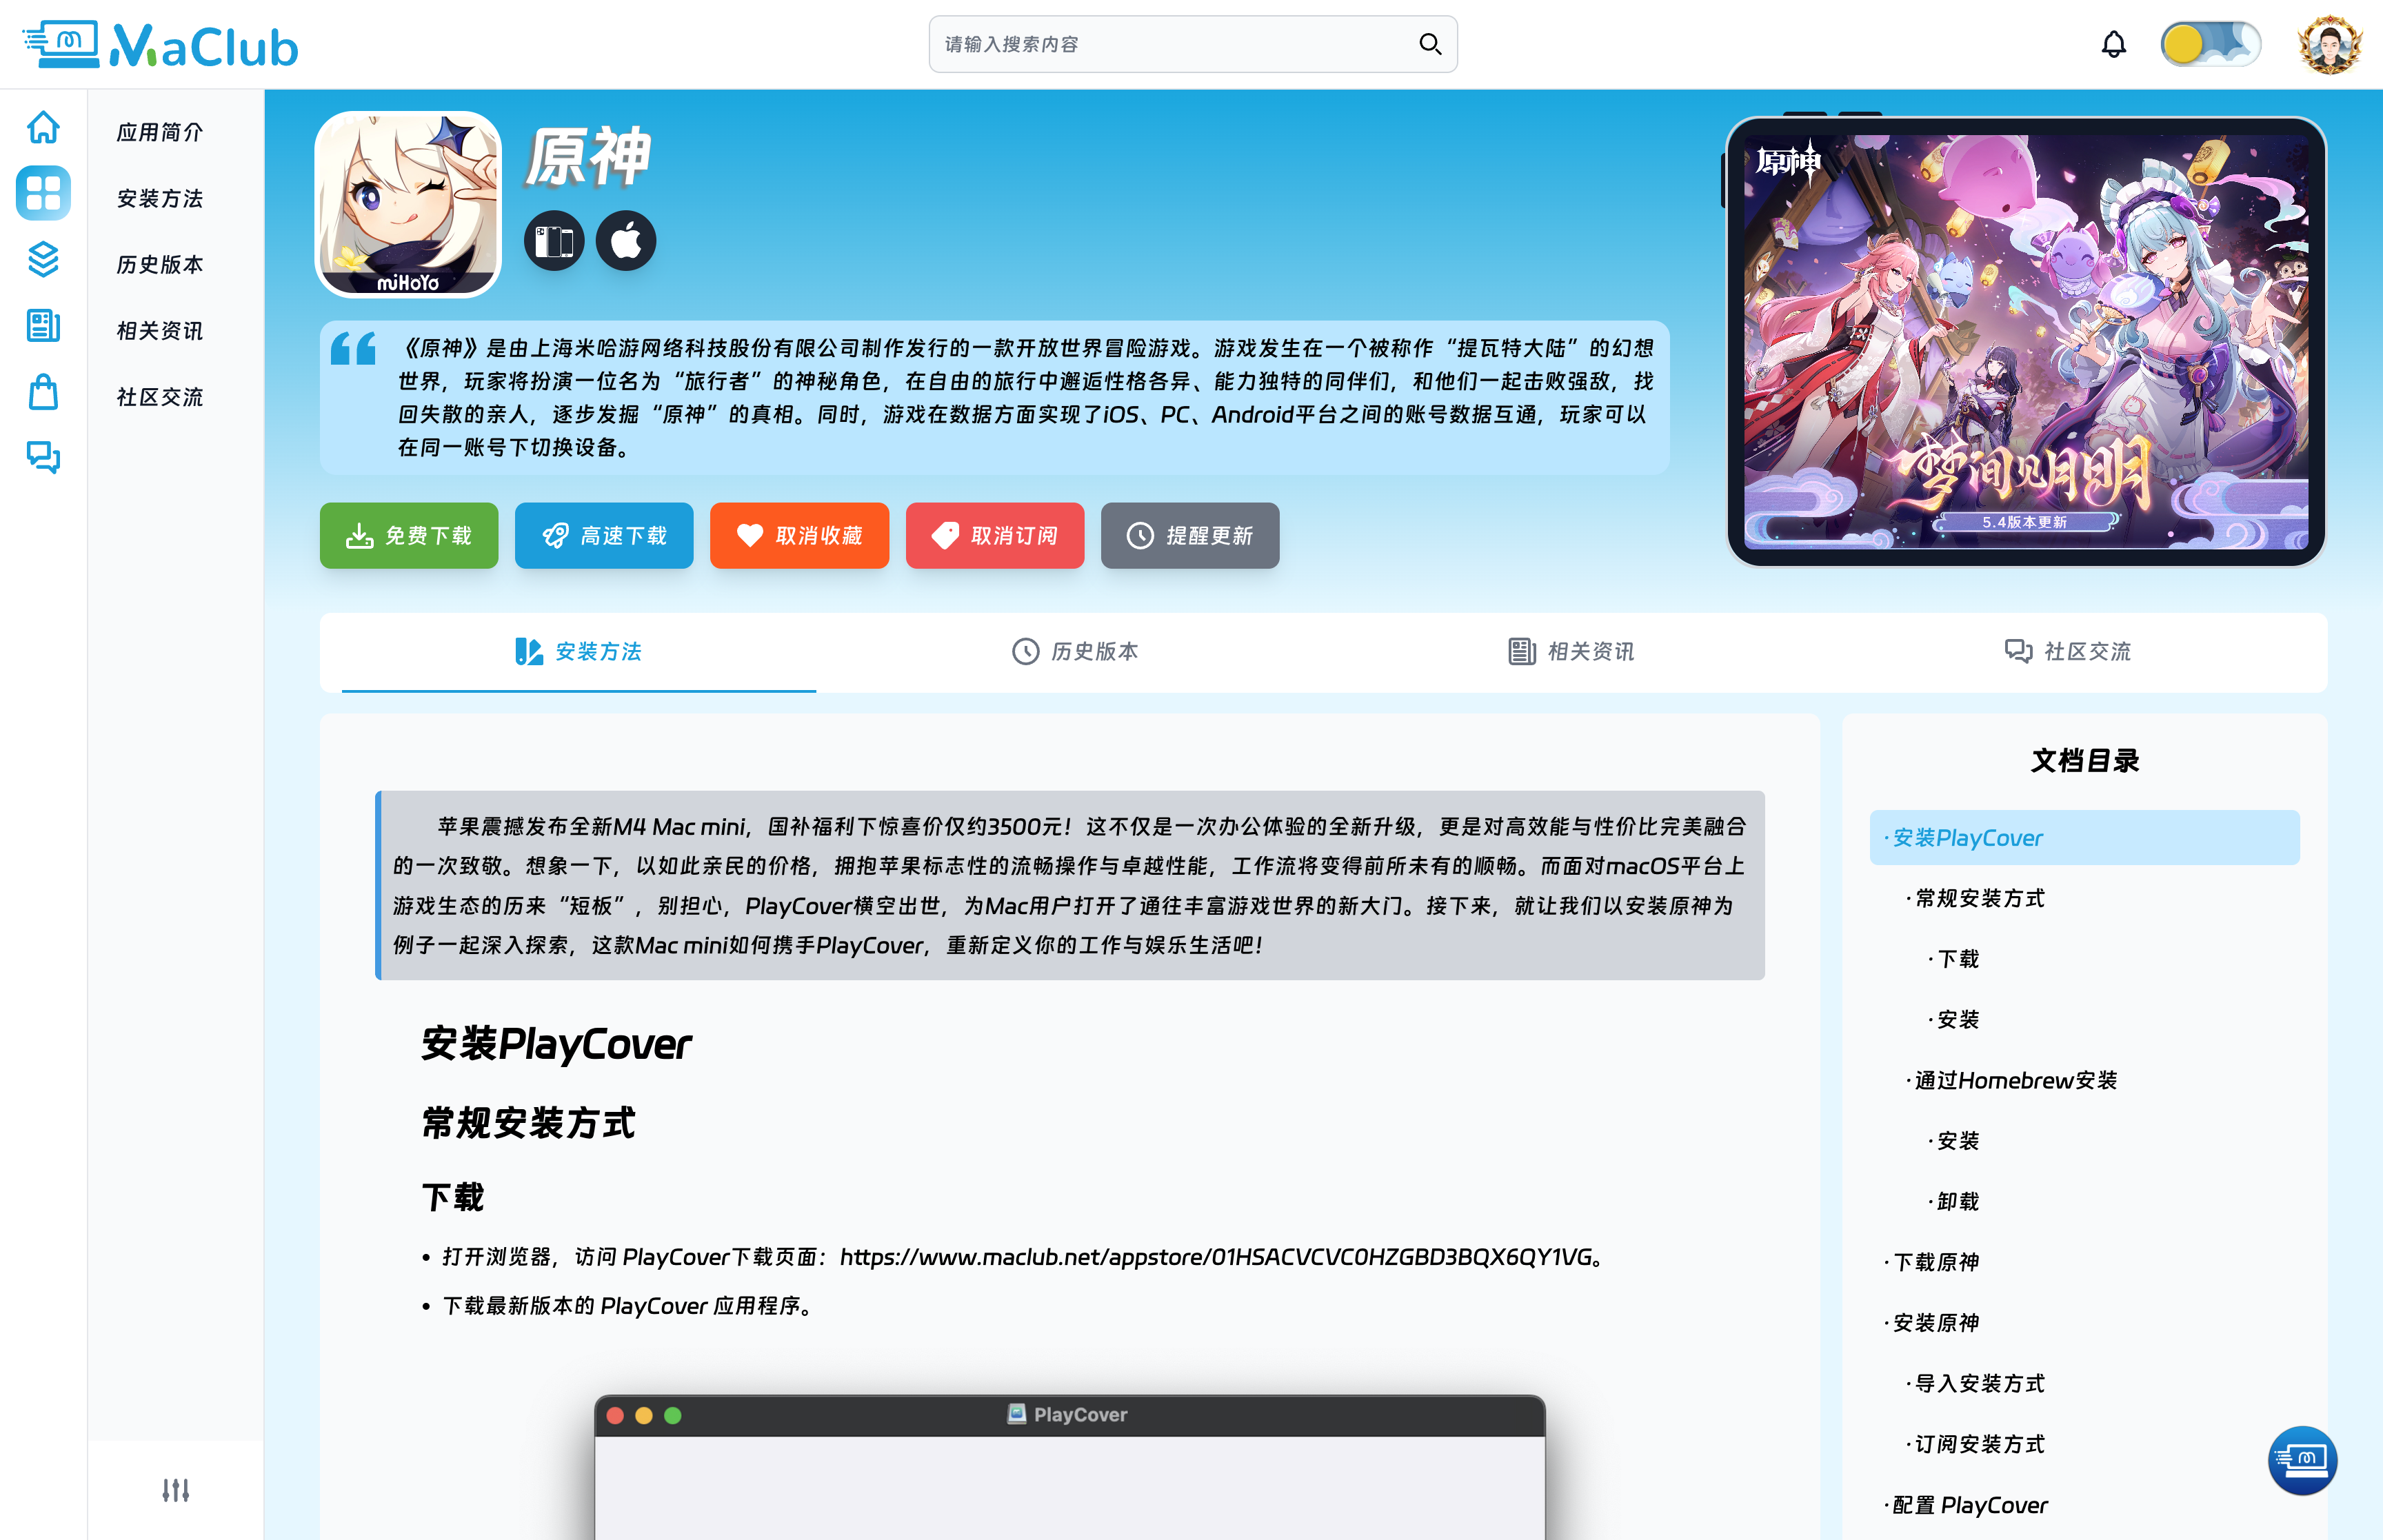Select 相关资讯 in the left side menu

160,331
